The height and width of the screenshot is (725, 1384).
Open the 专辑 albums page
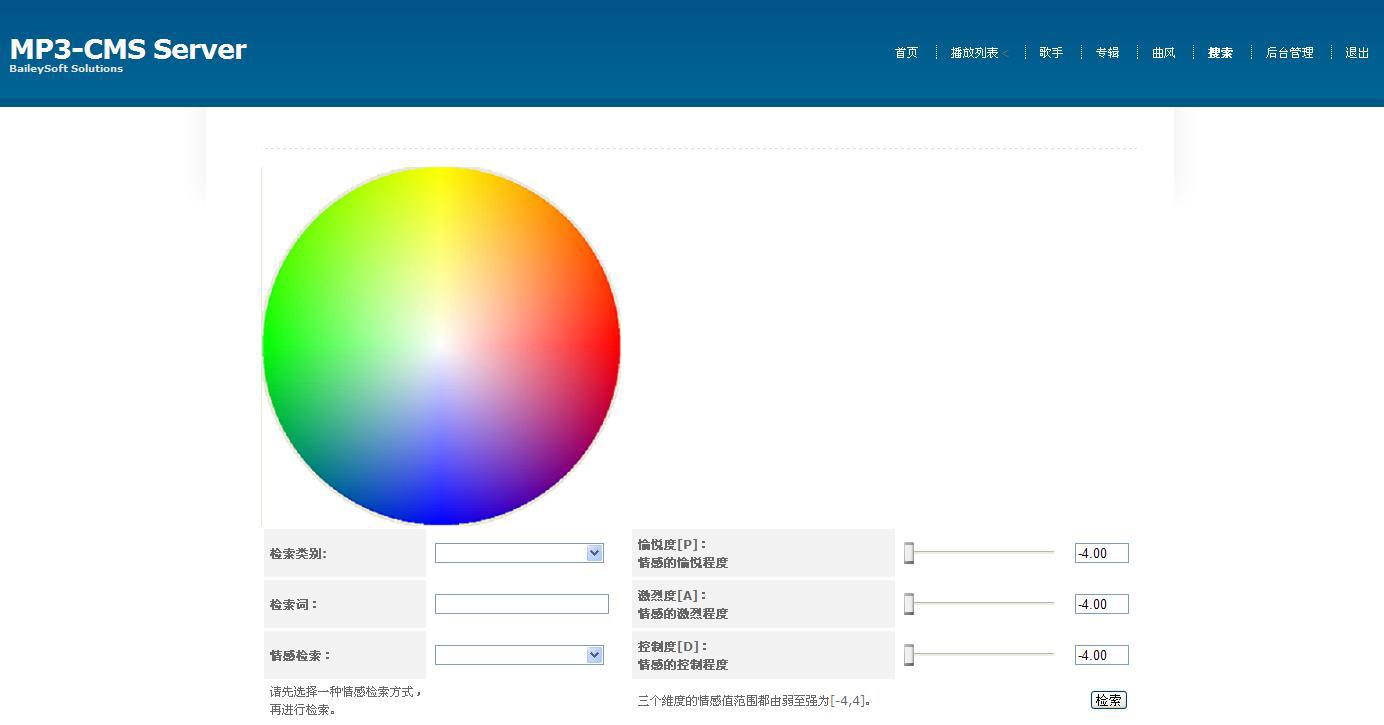[x=1107, y=53]
